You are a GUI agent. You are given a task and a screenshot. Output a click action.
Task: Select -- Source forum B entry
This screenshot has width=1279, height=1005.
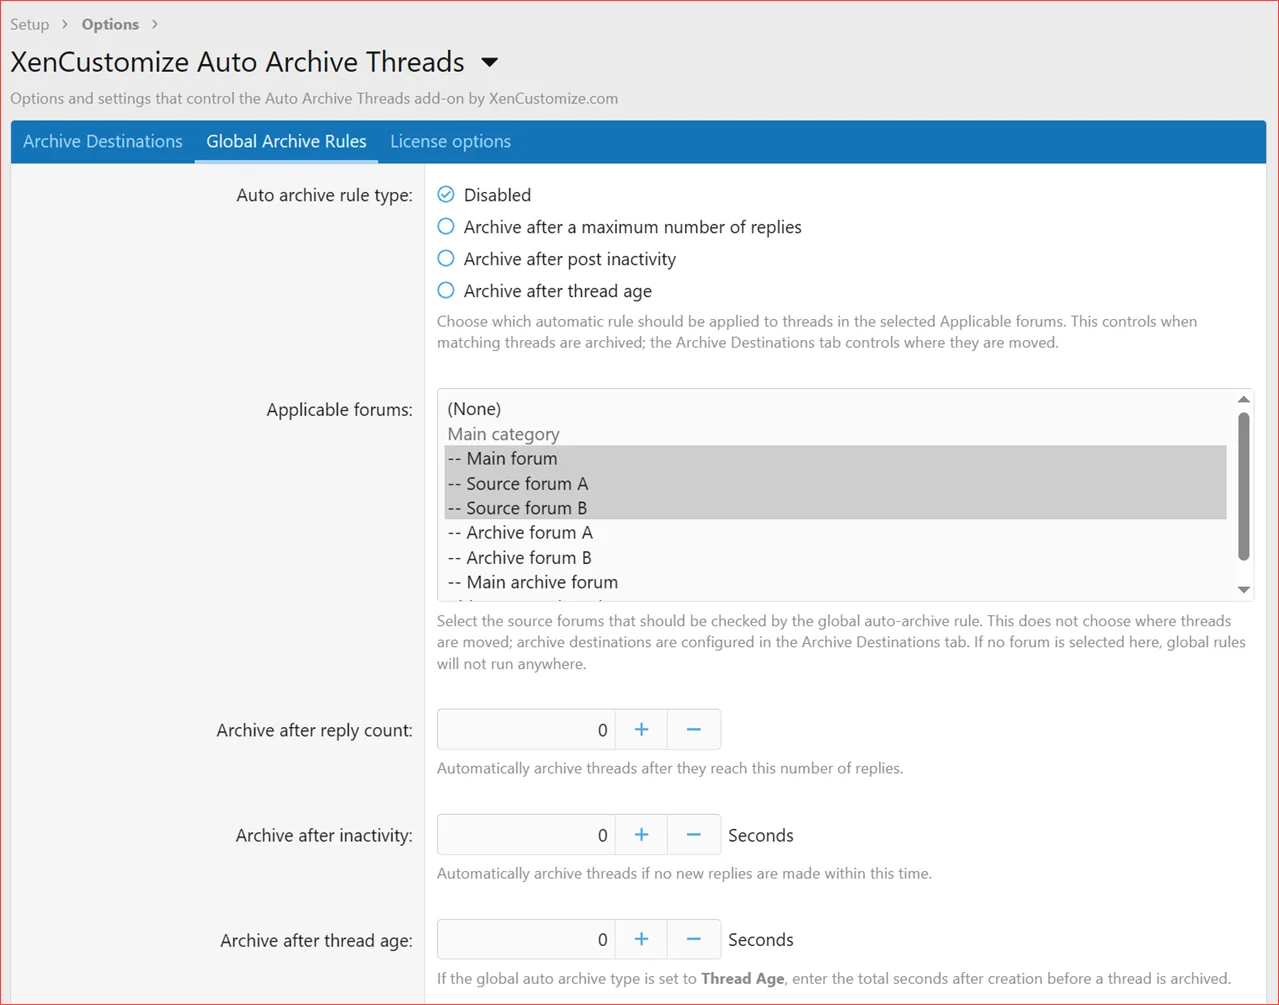click(835, 507)
